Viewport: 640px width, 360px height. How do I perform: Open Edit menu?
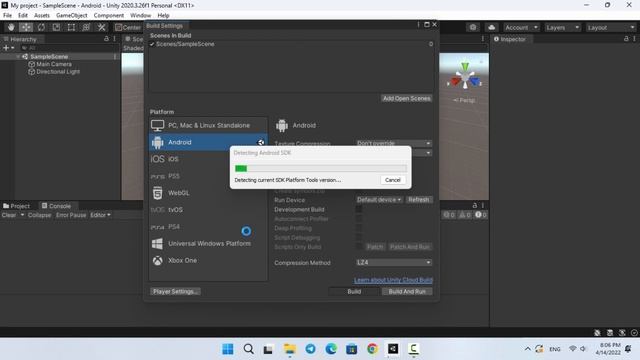pyautogui.click(x=23, y=16)
